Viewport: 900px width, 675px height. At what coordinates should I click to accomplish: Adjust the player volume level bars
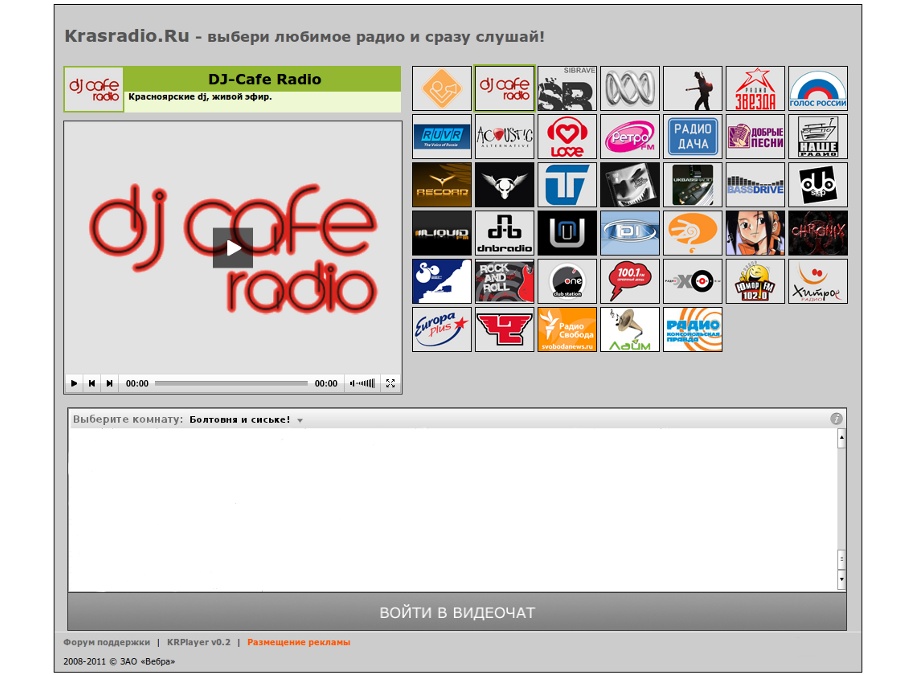[x=362, y=383]
